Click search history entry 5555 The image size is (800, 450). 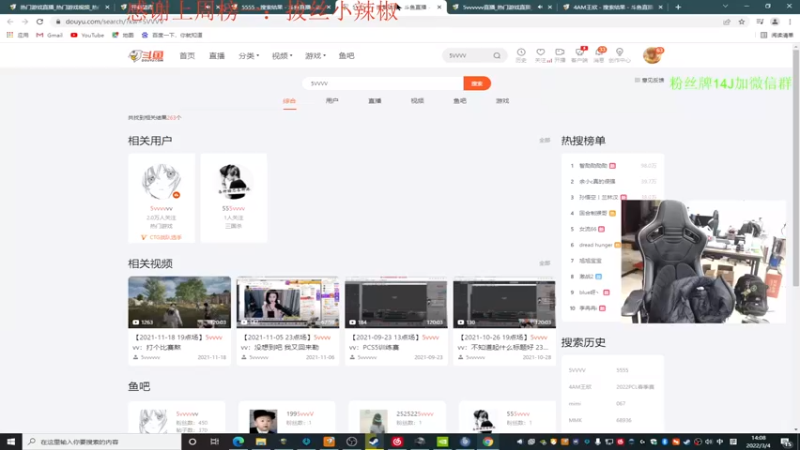click(622, 370)
